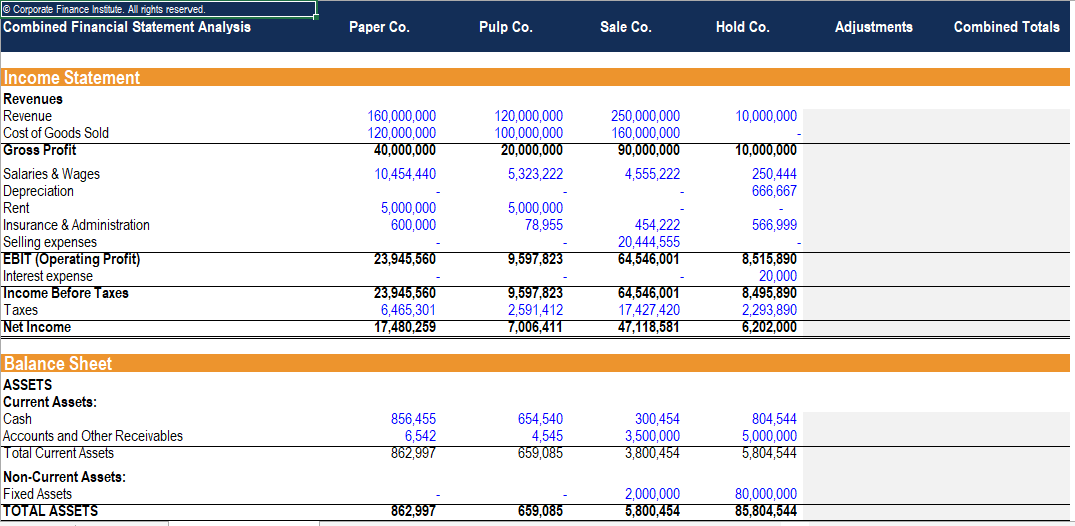1075x526 pixels.
Task: Select Sale Co. selling expenses 20,444,555
Action: 649,242
